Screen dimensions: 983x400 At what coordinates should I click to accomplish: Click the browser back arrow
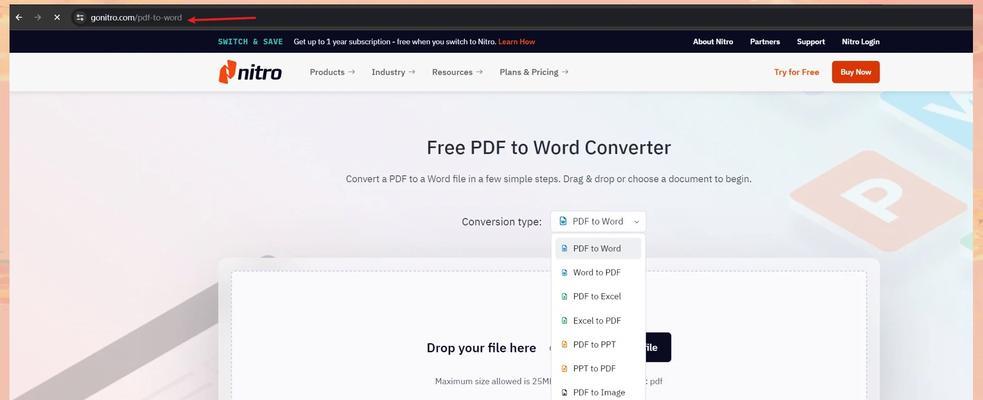tap(19, 18)
